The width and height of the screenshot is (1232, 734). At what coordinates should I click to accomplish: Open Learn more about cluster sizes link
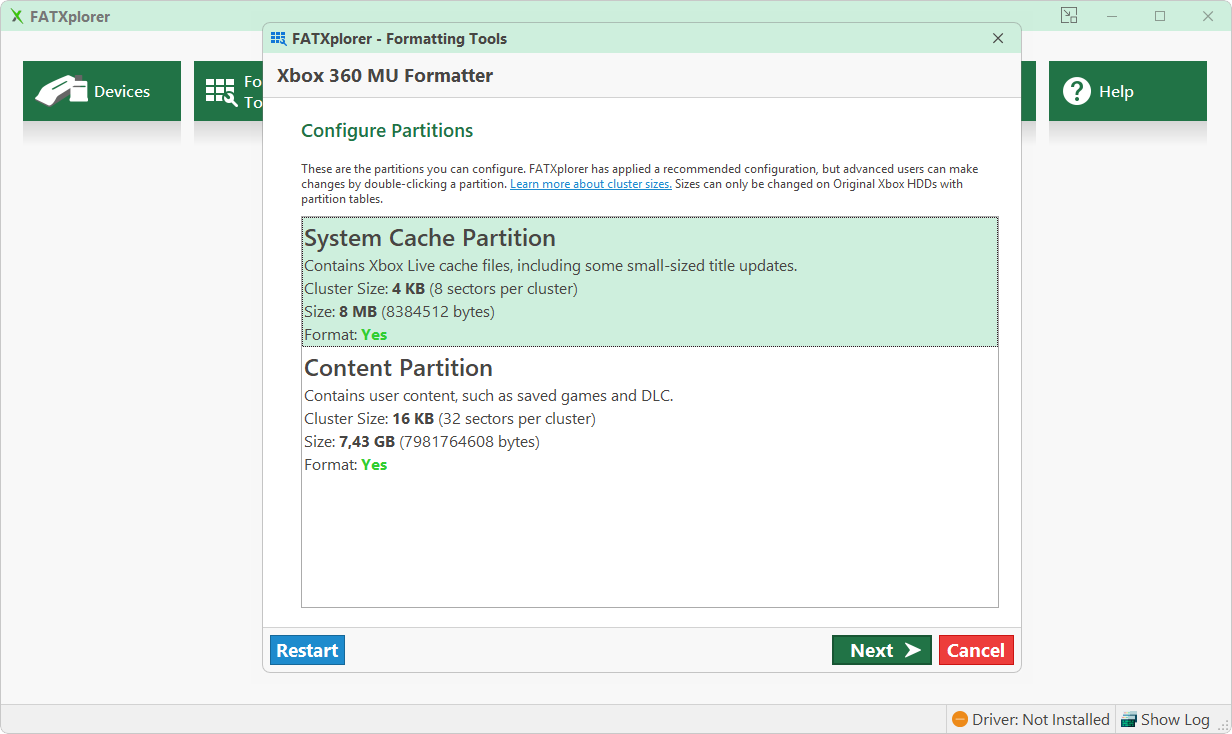[590, 184]
